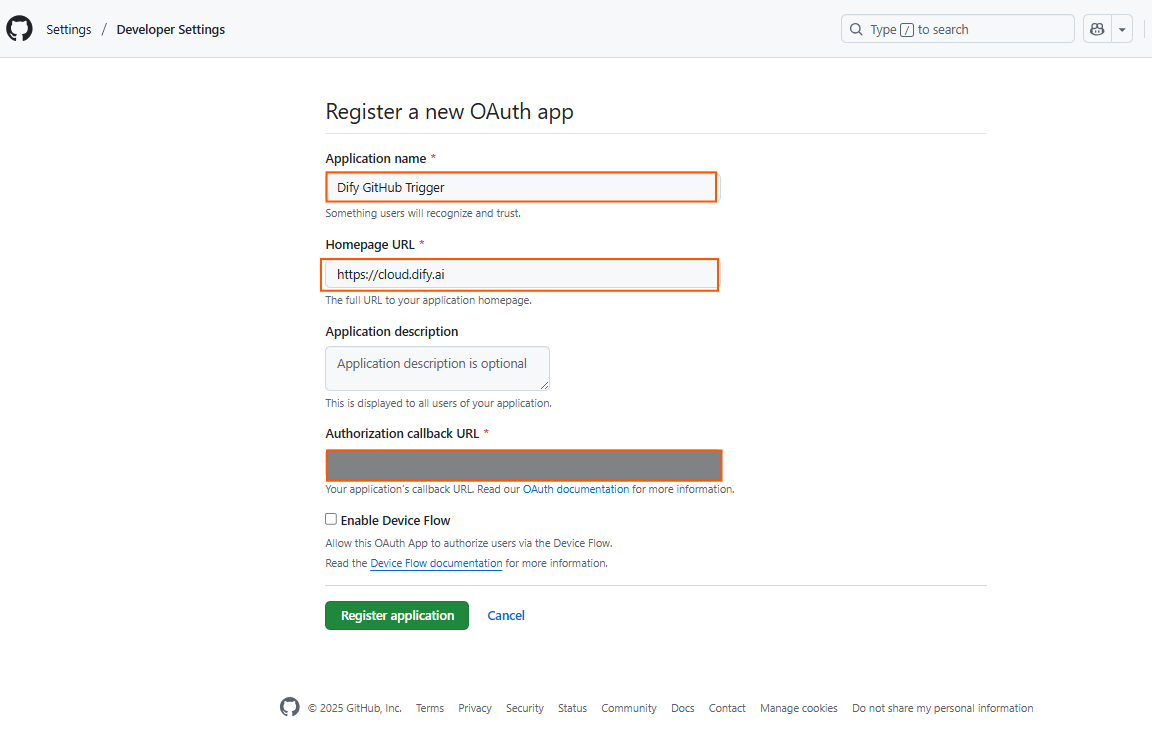1152x744 pixels.
Task: Open the Device Flow documentation link
Action: (436, 564)
